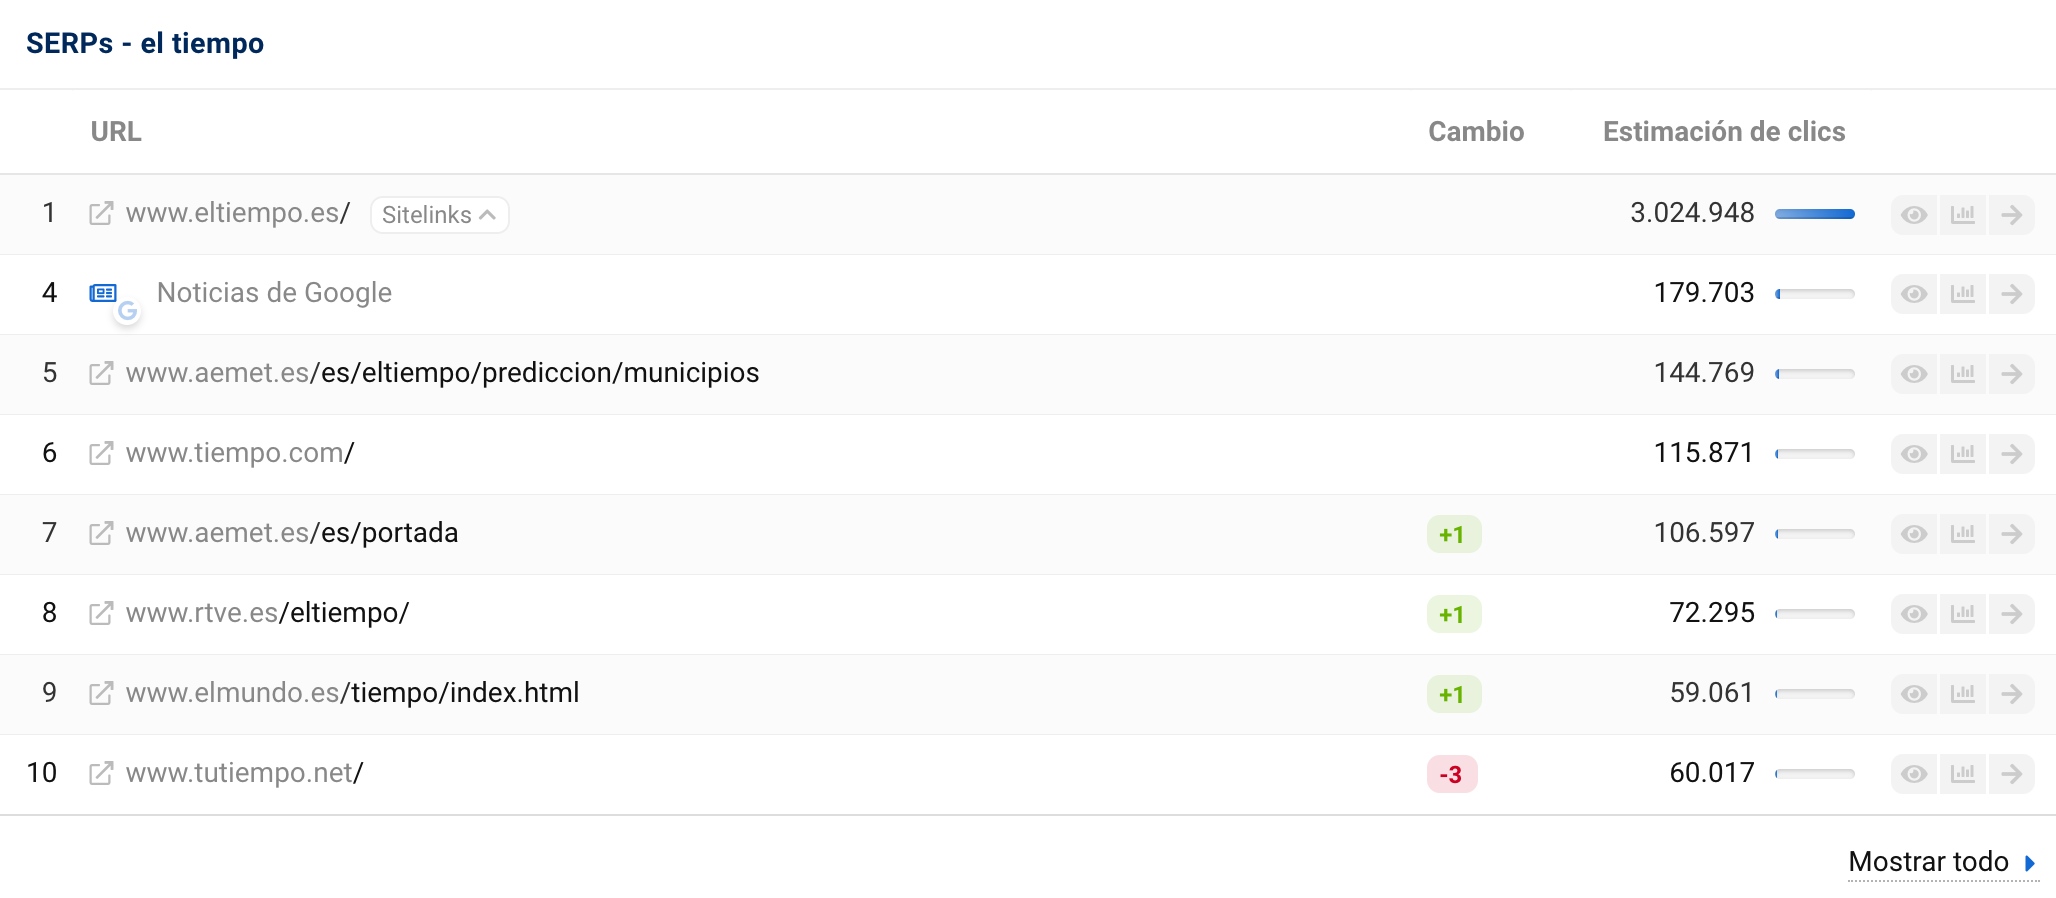Click arrow icon in www.eltiempo.es row
Screen dimensions: 2056x898
pos(2011,214)
